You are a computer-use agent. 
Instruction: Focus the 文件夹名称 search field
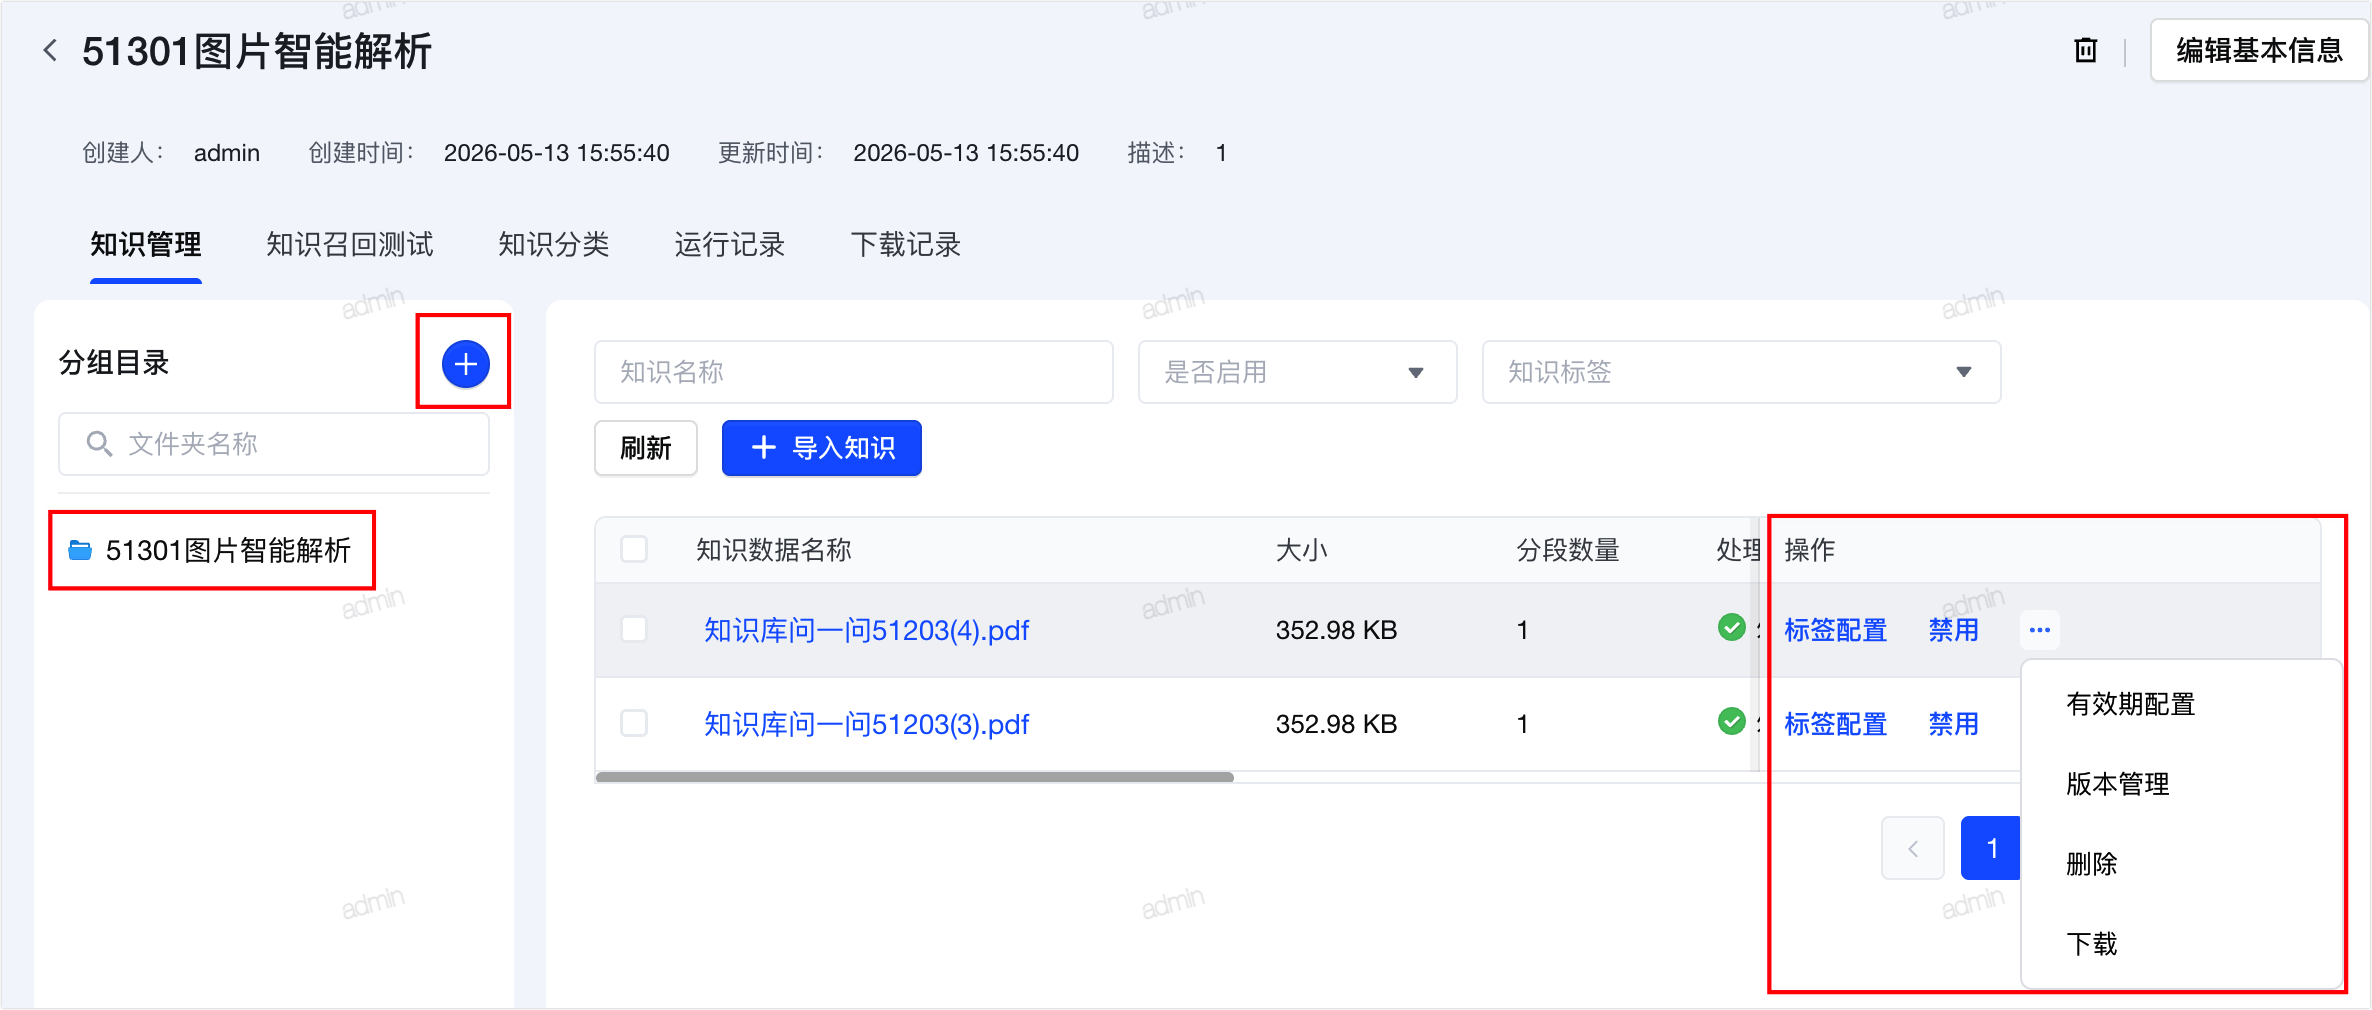[274, 444]
